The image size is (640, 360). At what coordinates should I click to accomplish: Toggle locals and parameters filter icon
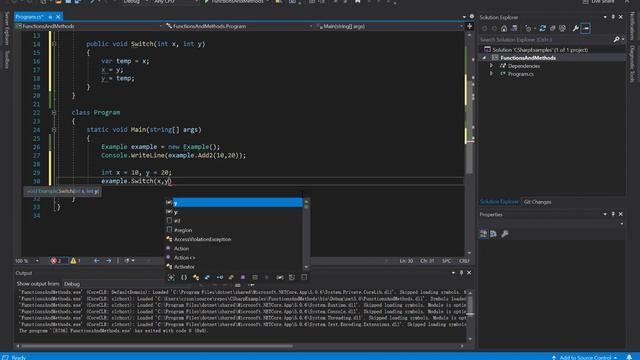[280, 278]
